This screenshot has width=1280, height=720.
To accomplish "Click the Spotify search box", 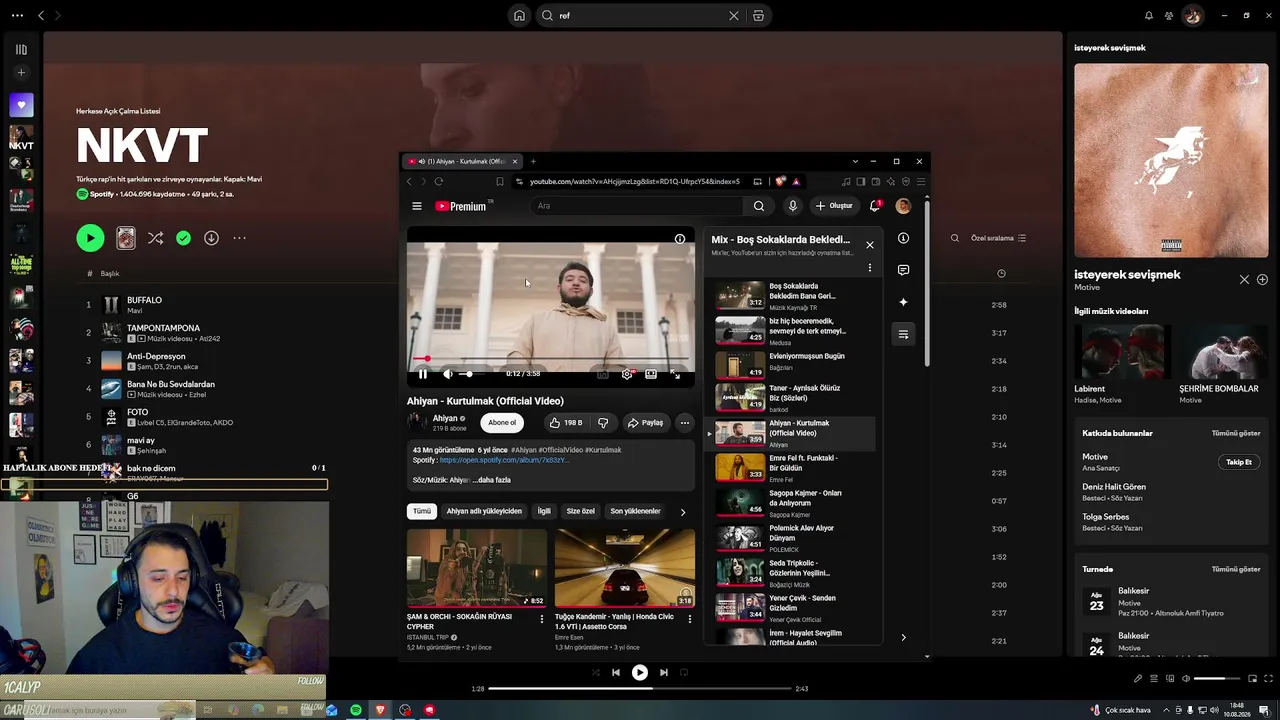I will tap(640, 15).
